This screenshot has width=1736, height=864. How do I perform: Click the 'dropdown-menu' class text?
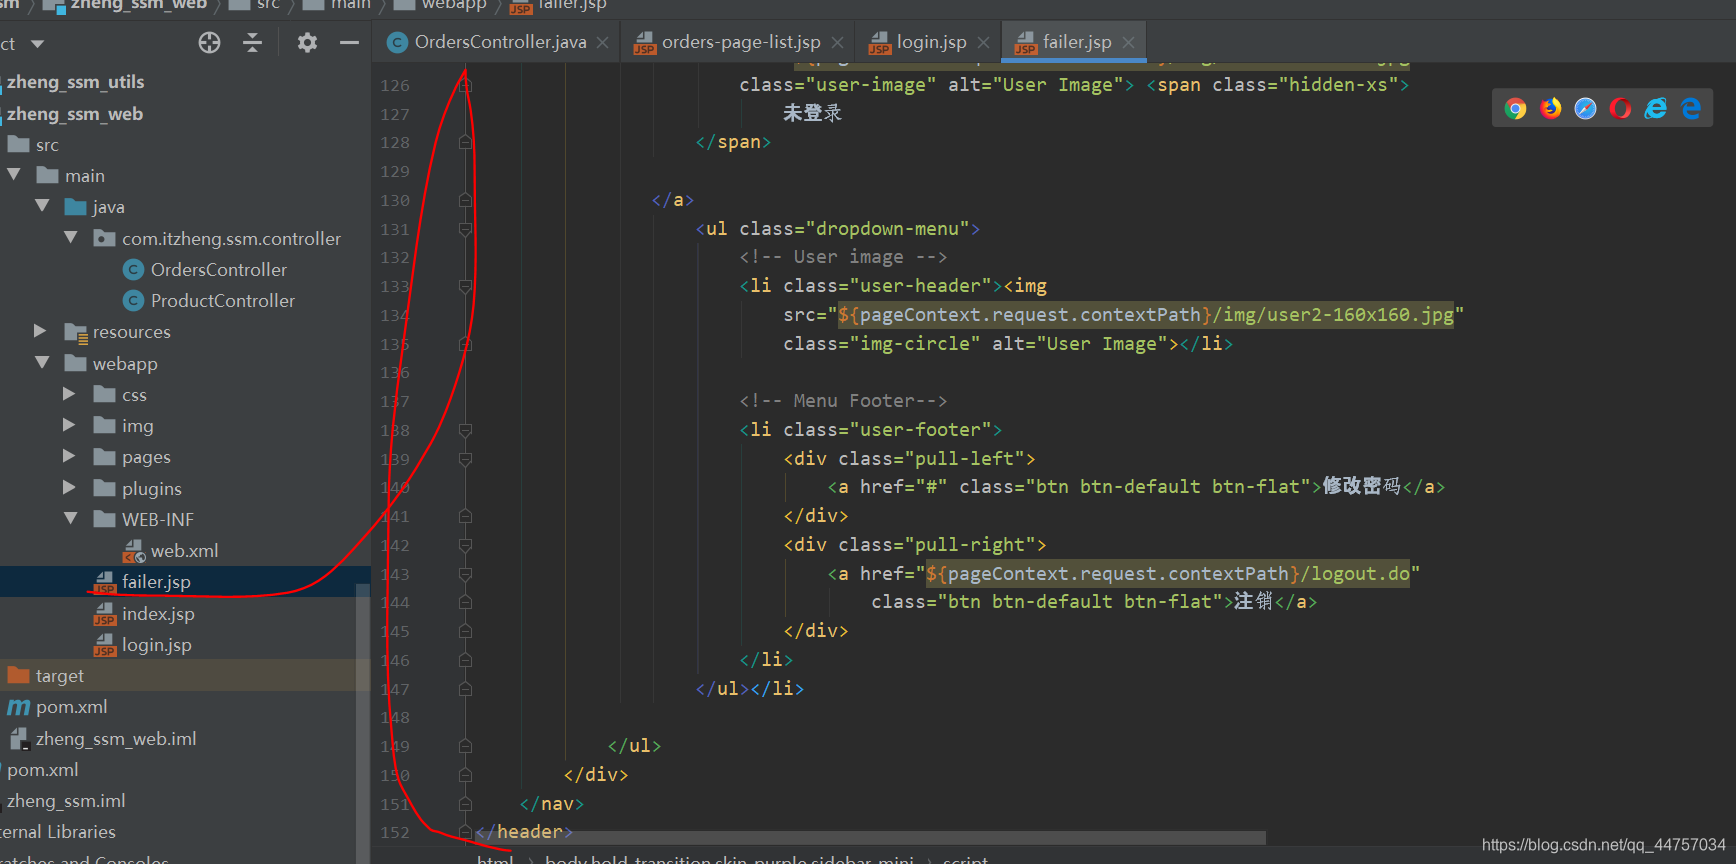893,229
